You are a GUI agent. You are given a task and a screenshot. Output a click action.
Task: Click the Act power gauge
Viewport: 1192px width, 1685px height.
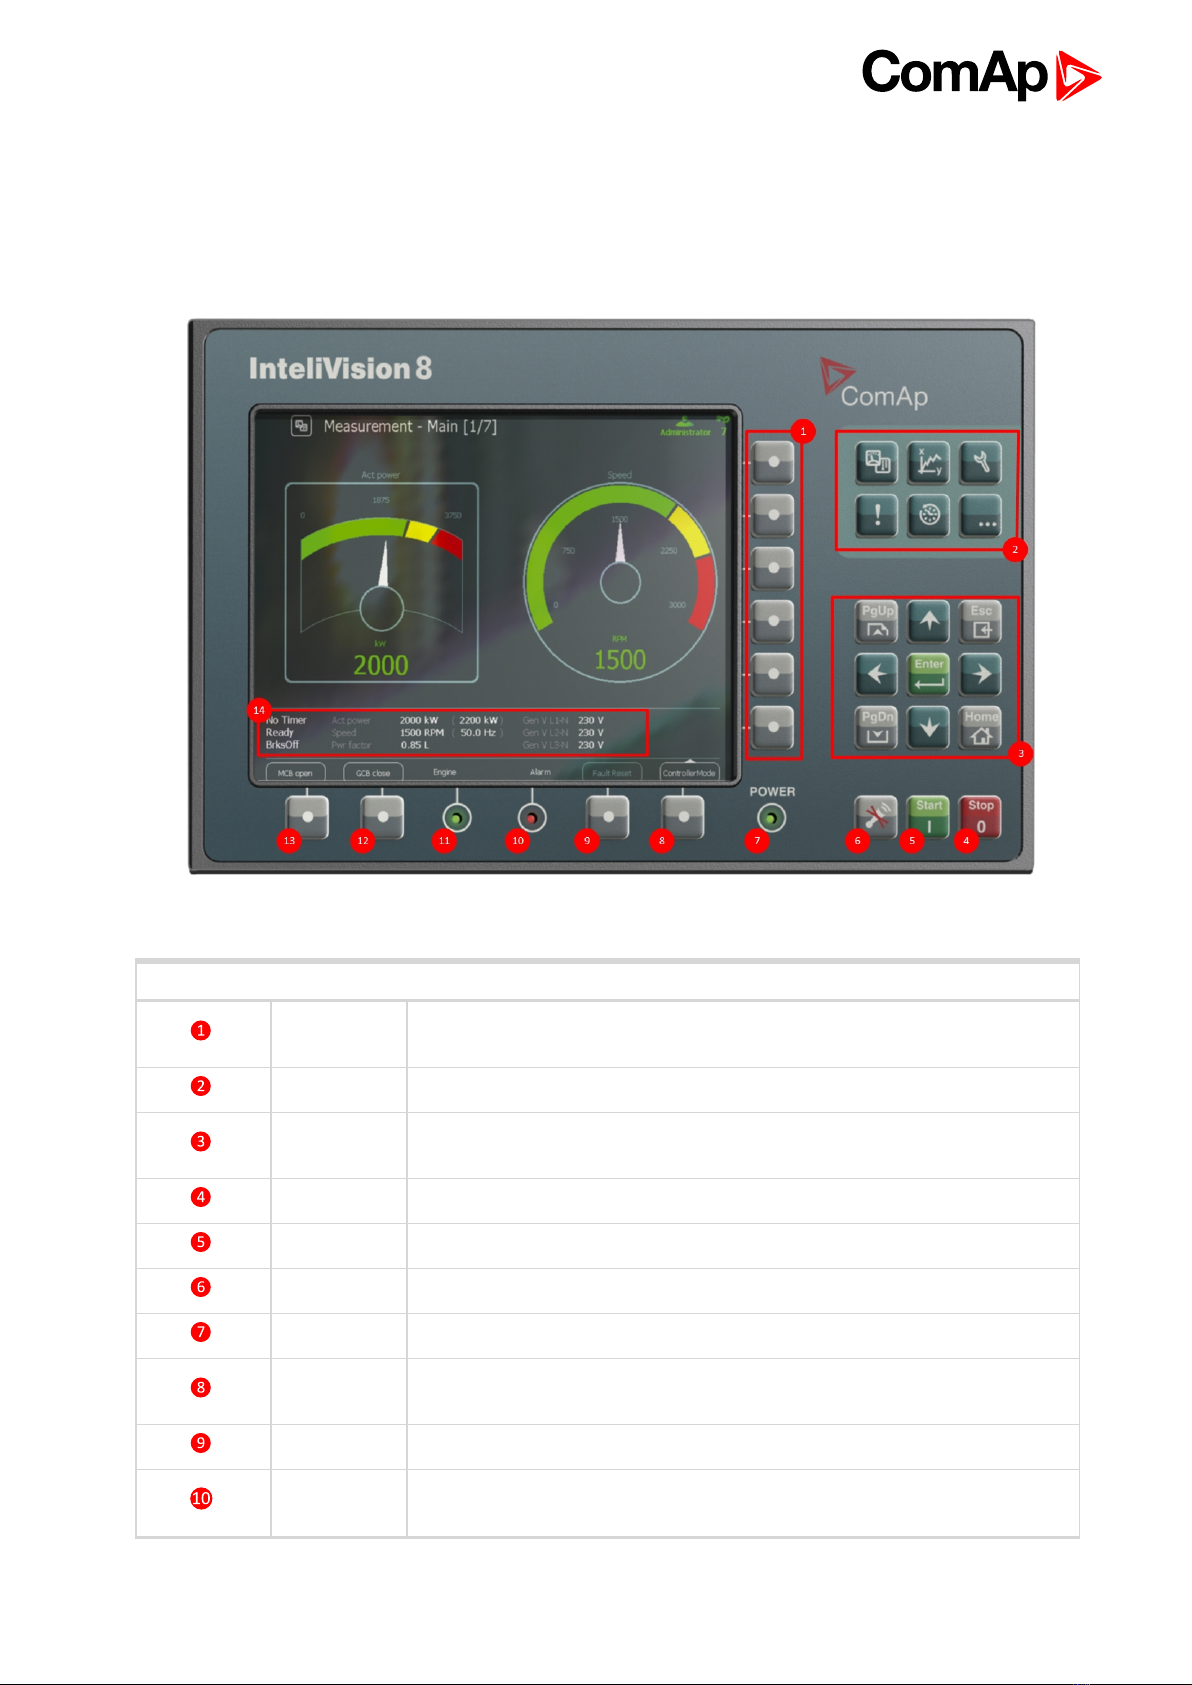coord(381,582)
